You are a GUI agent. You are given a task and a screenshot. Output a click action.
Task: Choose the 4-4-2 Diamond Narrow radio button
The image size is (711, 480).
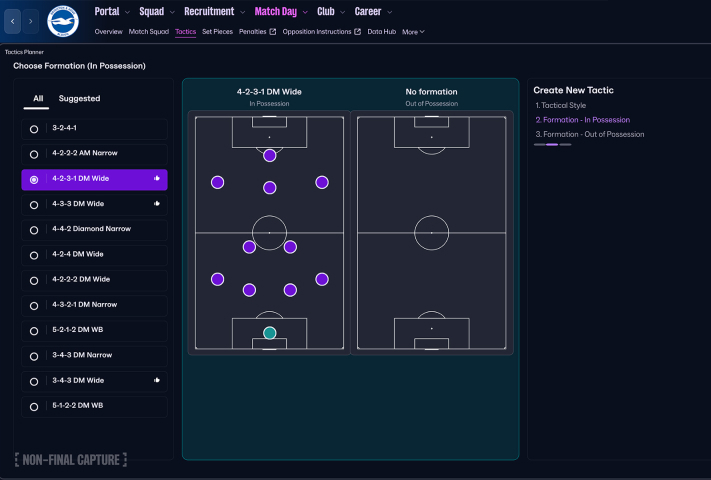[34, 230]
